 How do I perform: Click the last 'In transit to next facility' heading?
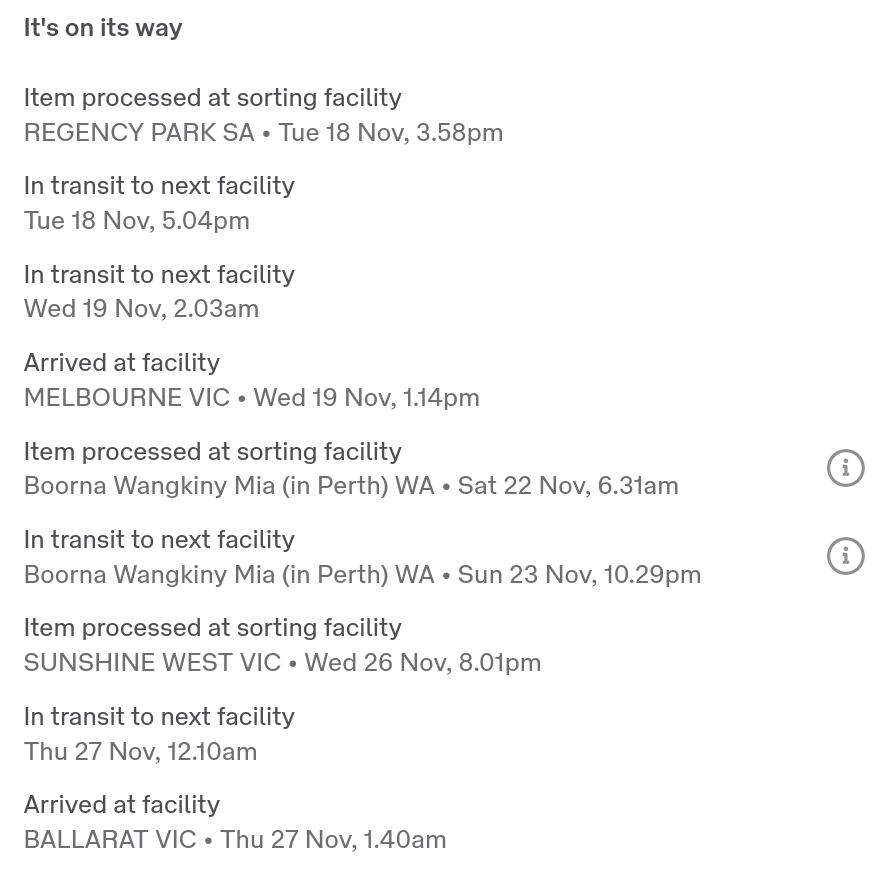point(159,715)
